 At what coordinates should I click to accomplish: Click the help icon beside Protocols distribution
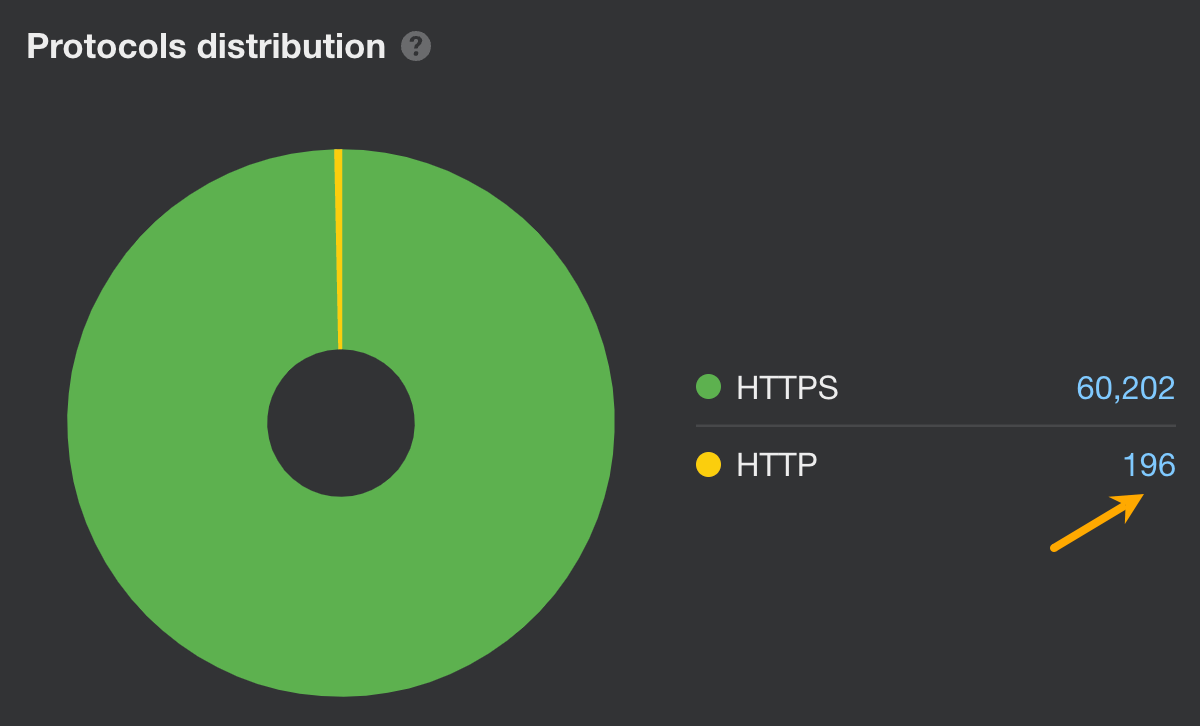tap(417, 45)
